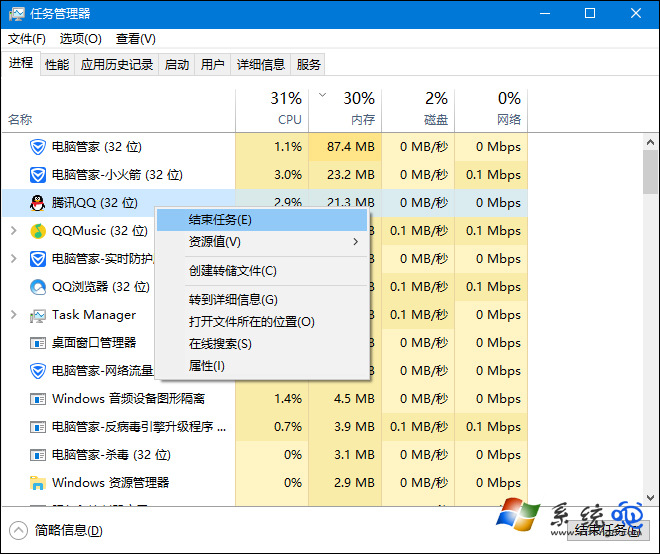
Task: Click the 电脑管家 shield icon in first row
Action: (x=38, y=147)
